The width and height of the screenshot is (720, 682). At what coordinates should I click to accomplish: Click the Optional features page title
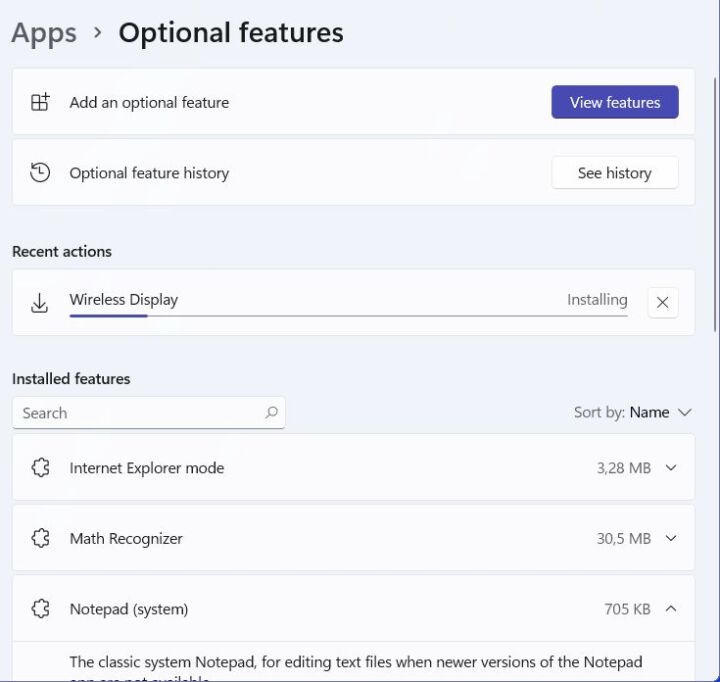(231, 33)
